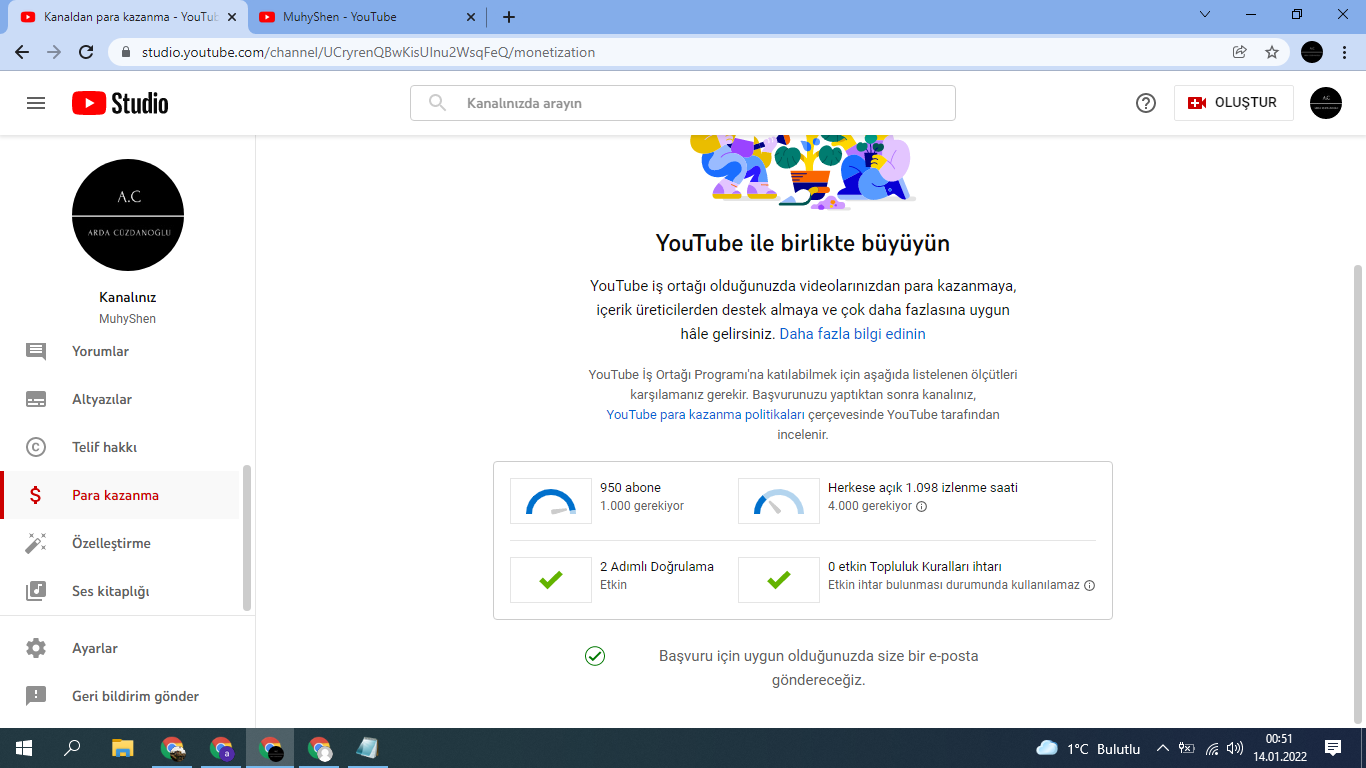Viewport: 1366px width, 768px height.
Task: Open the account avatar in Studio header
Action: click(1326, 103)
